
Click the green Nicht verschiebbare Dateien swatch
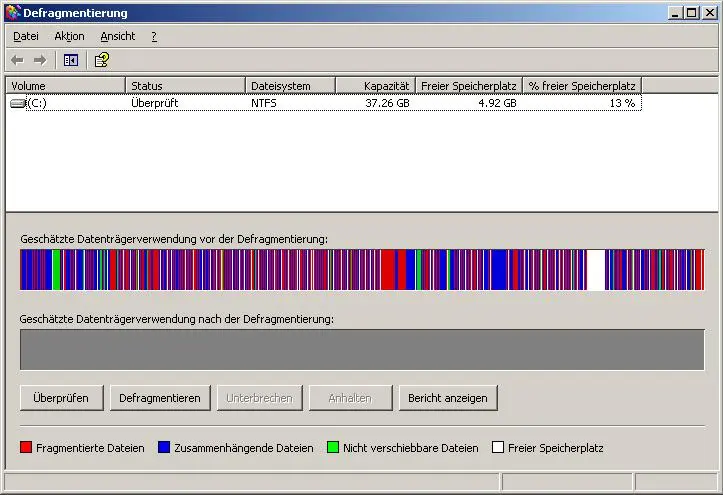333,448
